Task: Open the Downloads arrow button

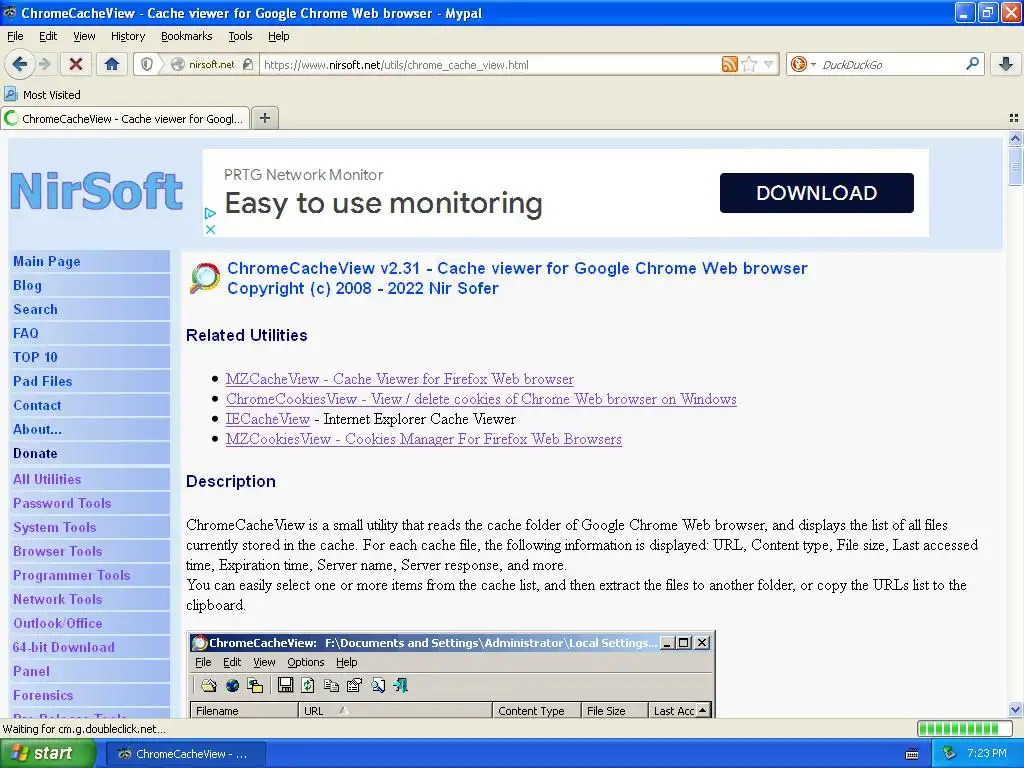Action: 1006,64
